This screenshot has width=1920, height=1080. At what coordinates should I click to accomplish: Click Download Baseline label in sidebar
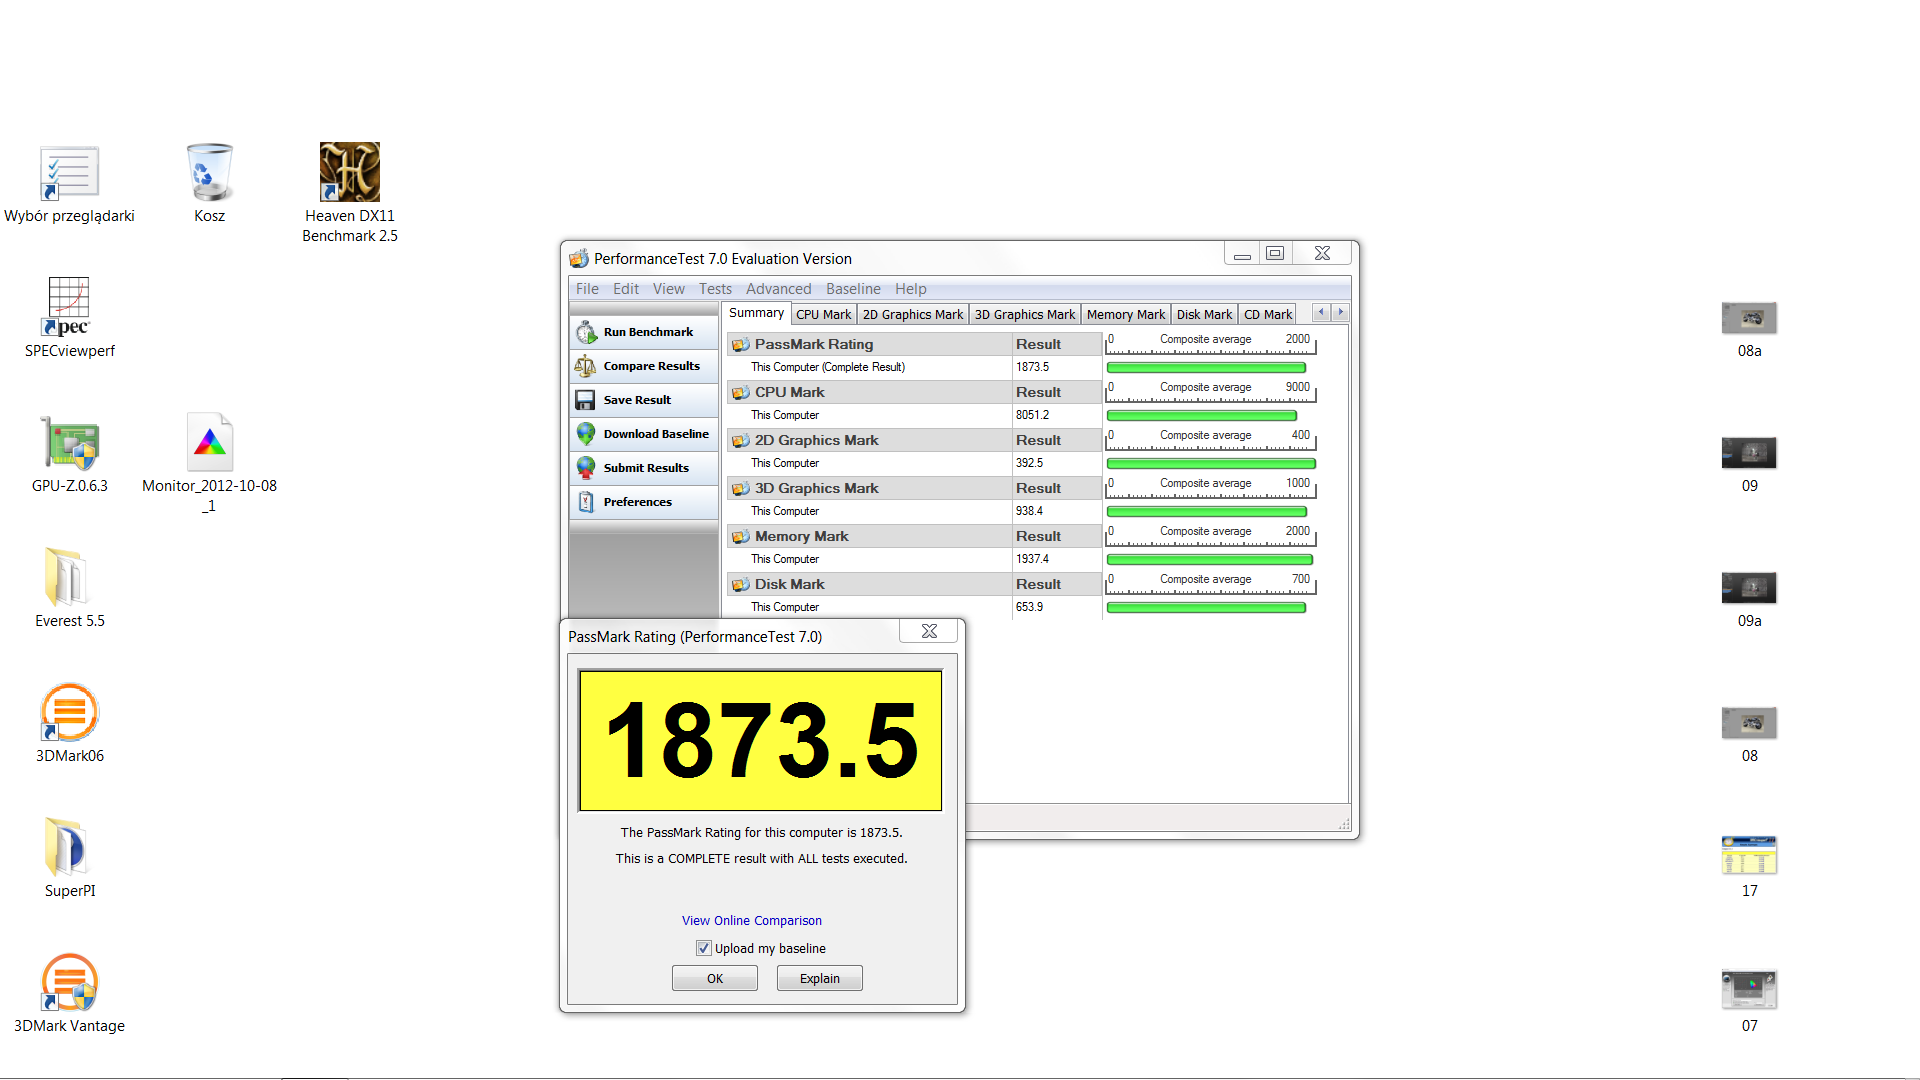(656, 434)
